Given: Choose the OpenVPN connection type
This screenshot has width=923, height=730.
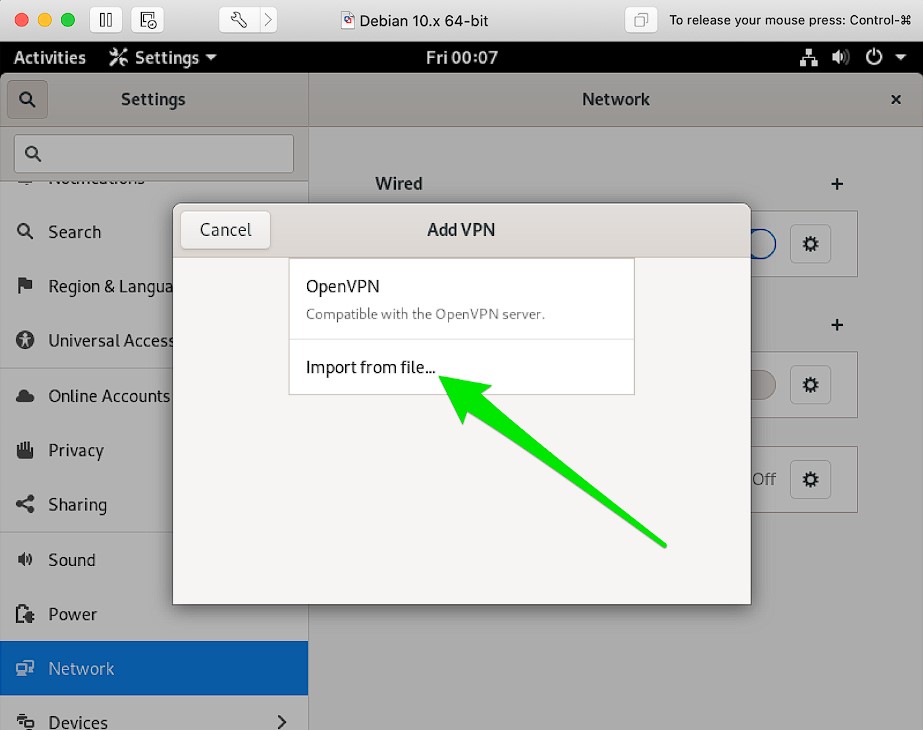Looking at the screenshot, I should pyautogui.click(x=462, y=299).
